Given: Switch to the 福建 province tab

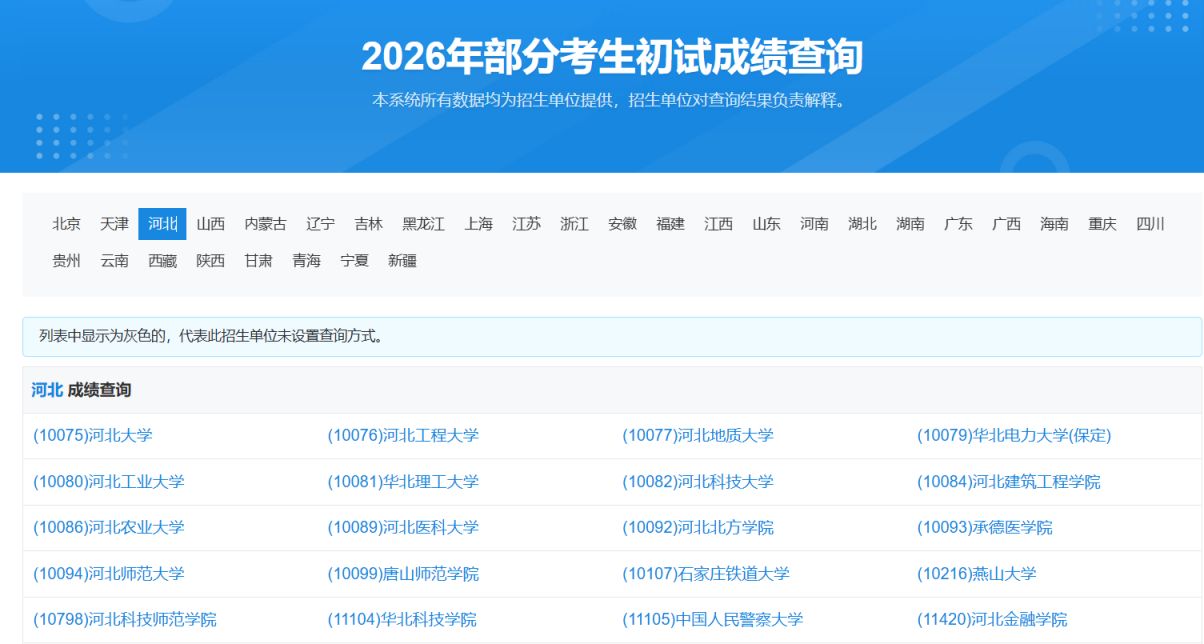Looking at the screenshot, I should click(x=671, y=224).
